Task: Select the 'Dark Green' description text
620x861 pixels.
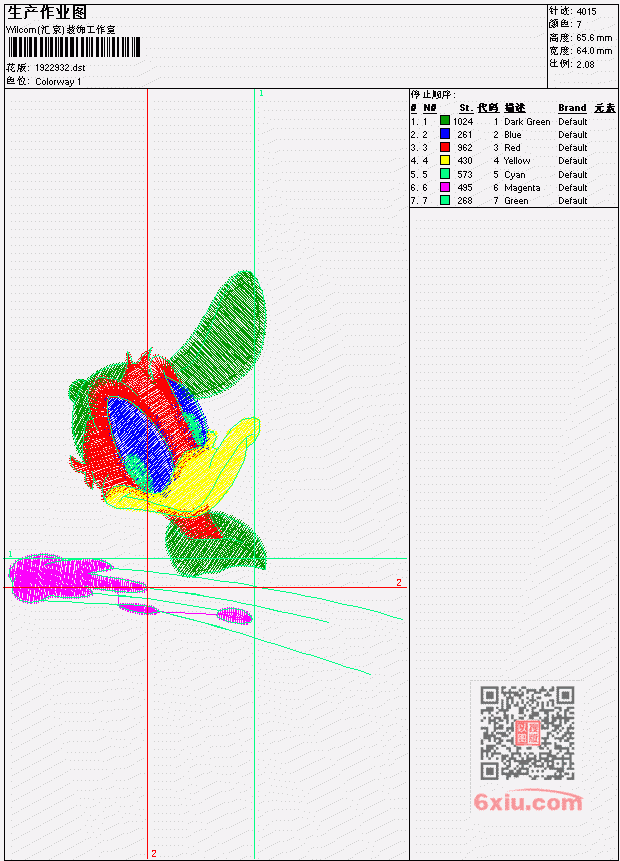Action: tap(527, 121)
